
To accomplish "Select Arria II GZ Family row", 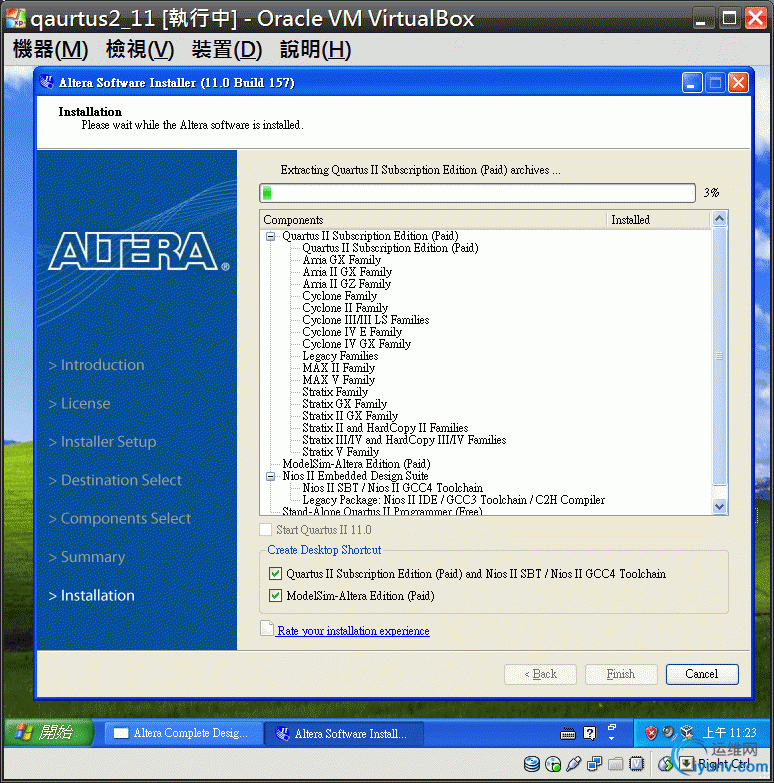I will 347,284.
